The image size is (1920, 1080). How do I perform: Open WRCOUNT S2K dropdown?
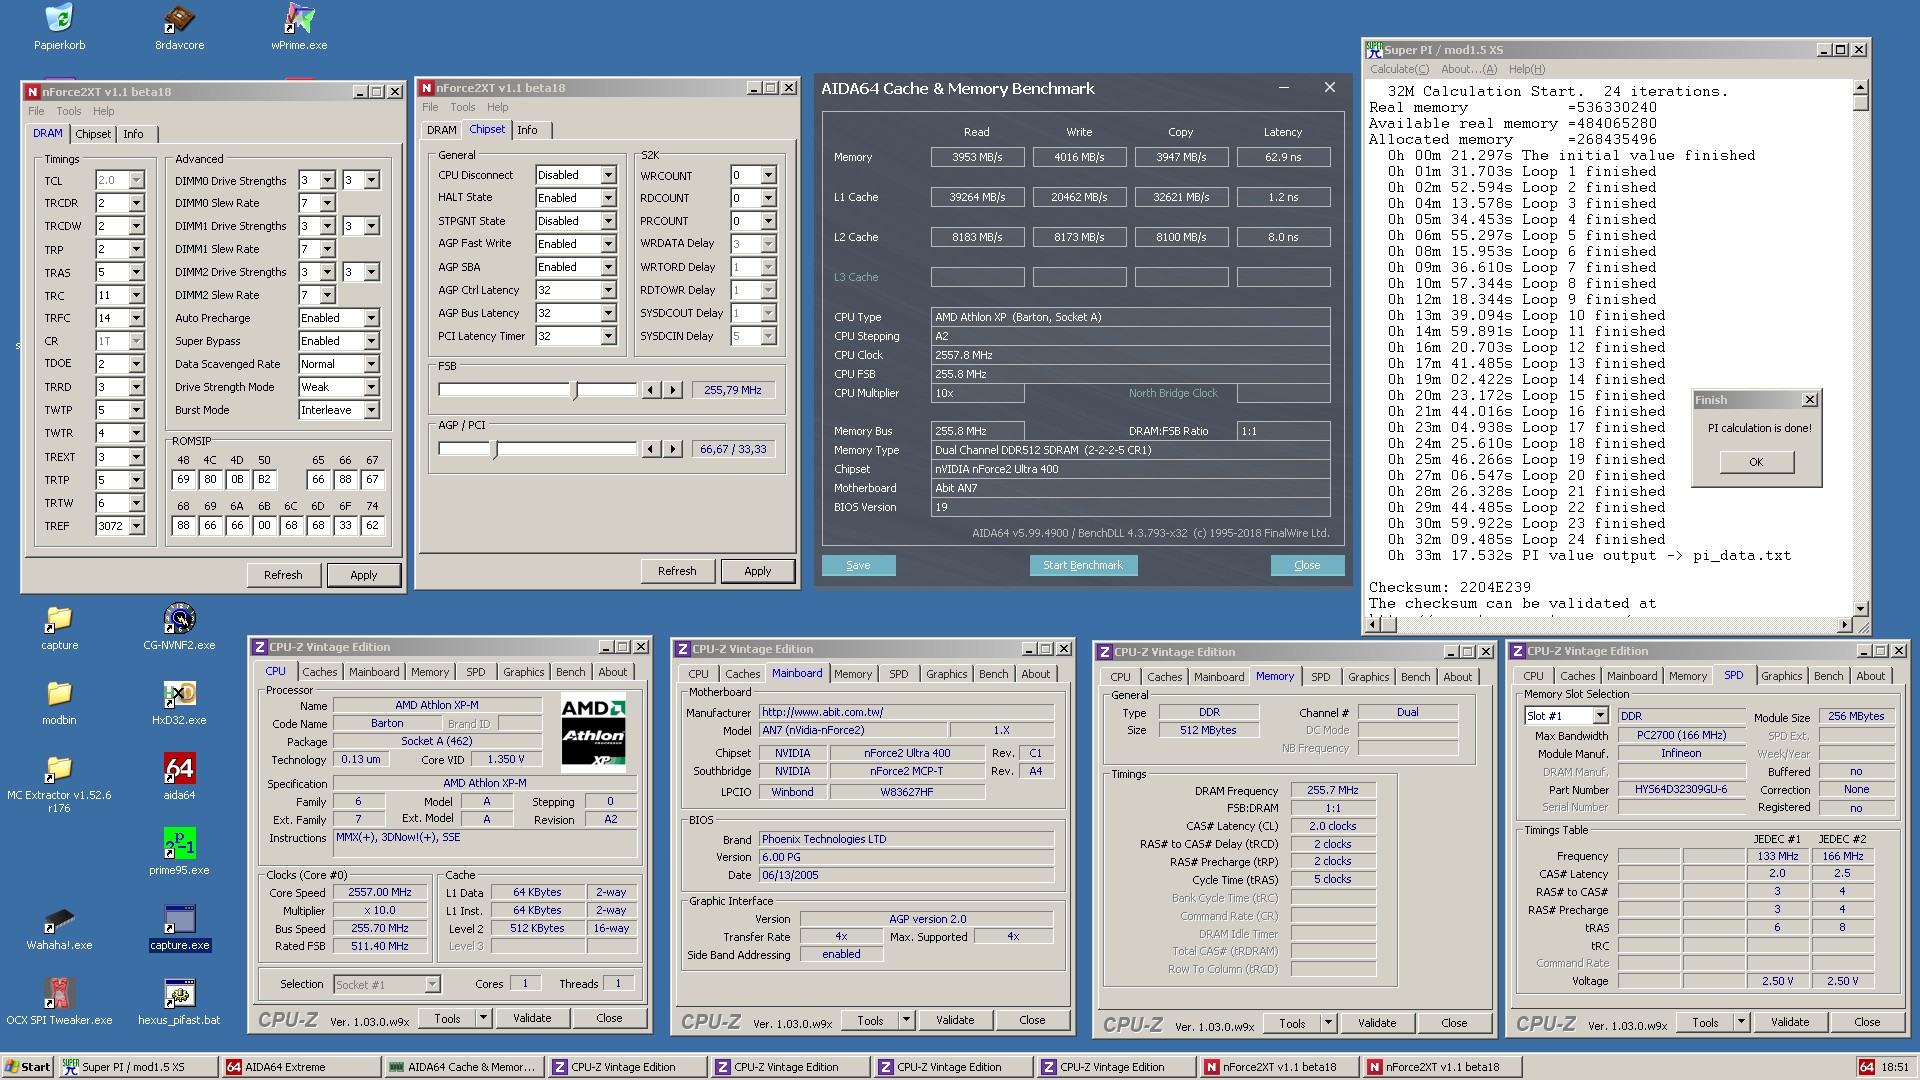768,175
